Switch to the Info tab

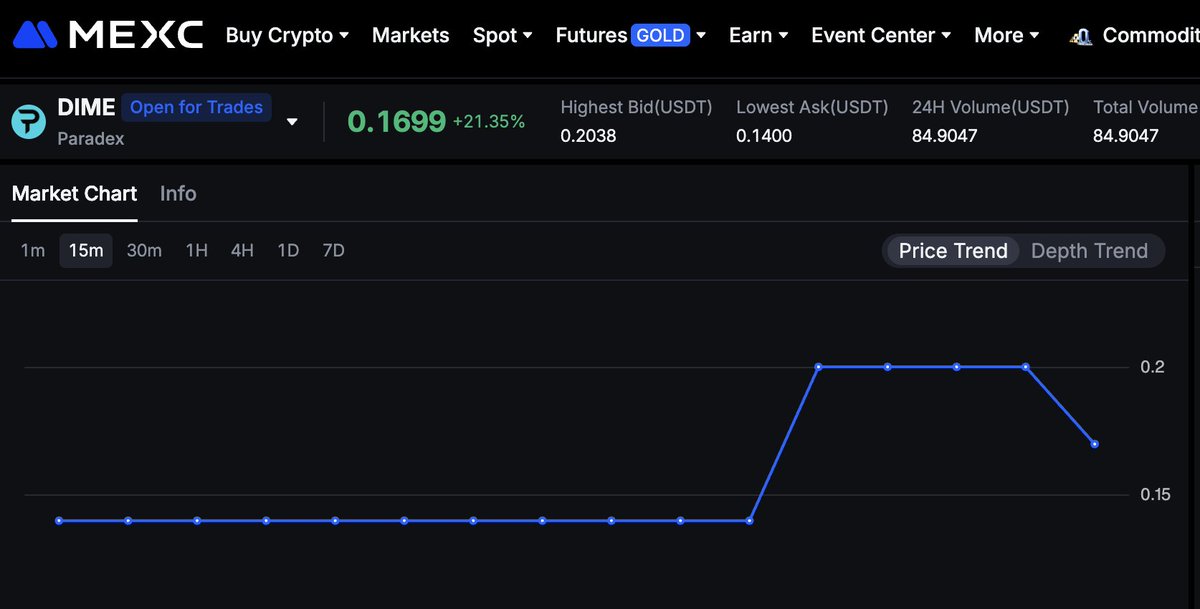[x=178, y=193]
